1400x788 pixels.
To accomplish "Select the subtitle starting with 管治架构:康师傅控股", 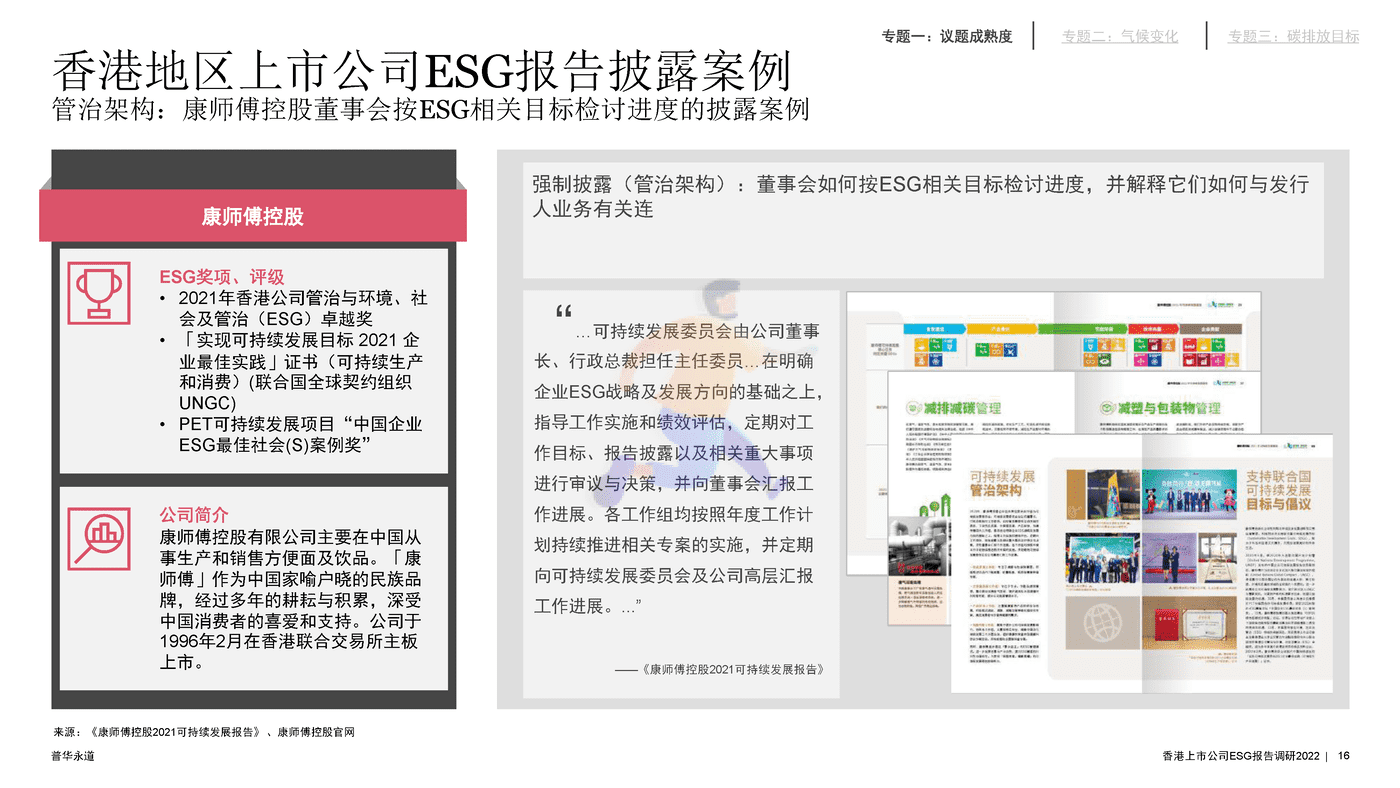I will pos(430,111).
